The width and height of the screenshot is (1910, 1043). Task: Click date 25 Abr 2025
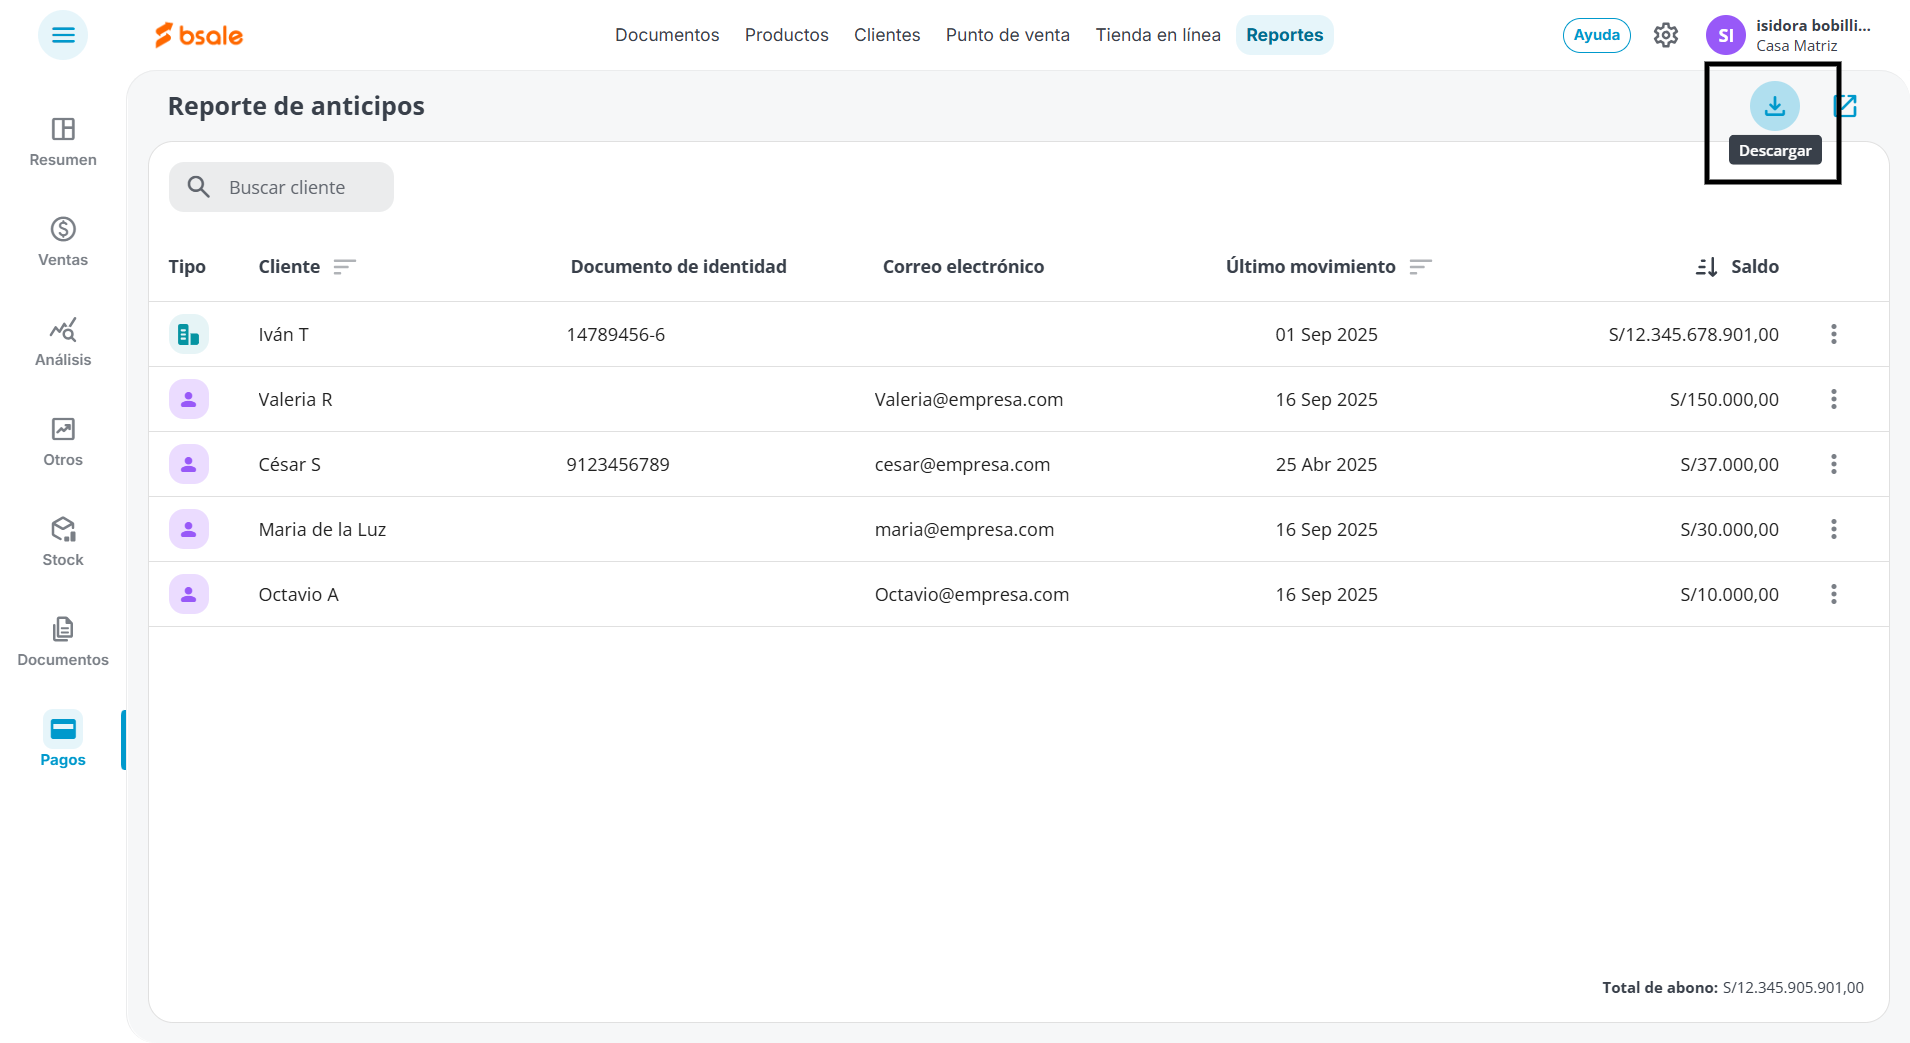point(1326,464)
